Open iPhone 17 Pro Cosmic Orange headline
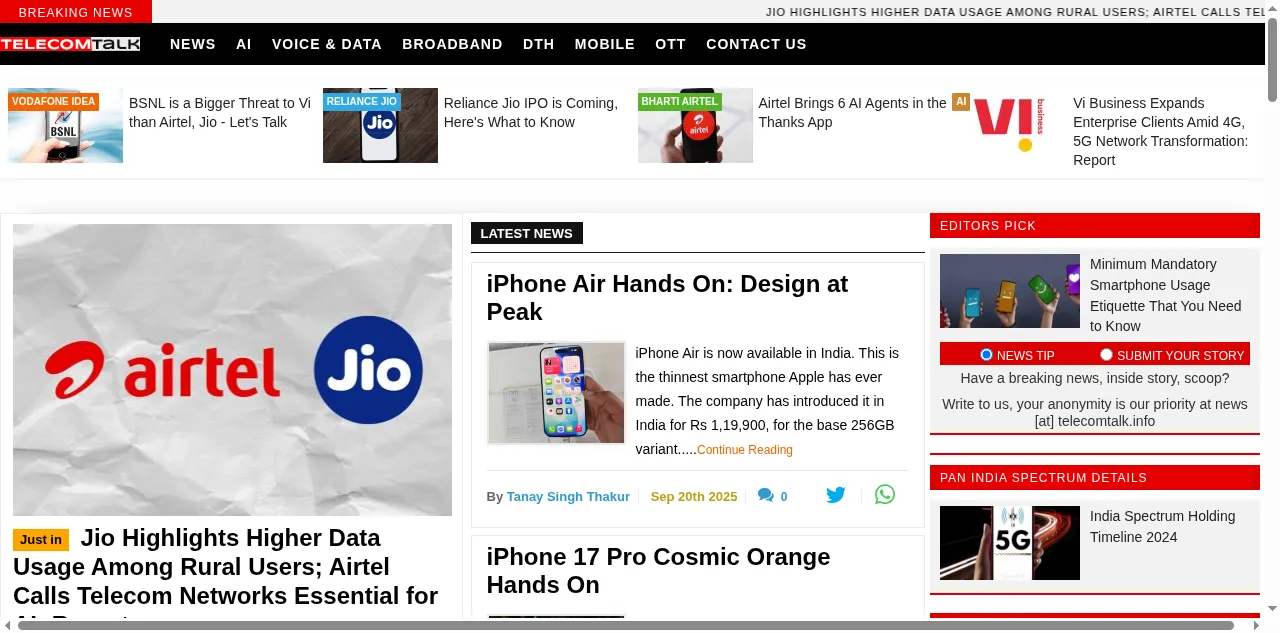 [x=658, y=571]
